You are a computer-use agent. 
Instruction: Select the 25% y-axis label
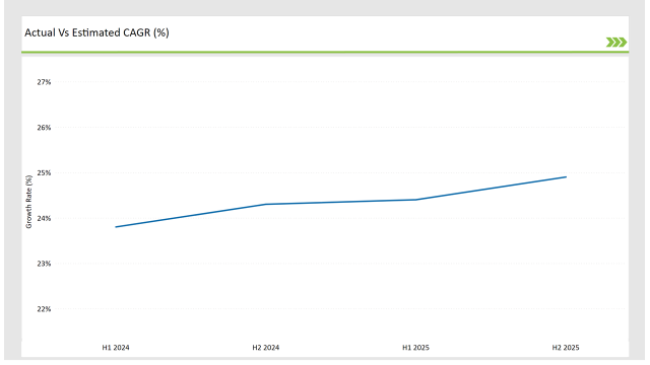click(44, 173)
